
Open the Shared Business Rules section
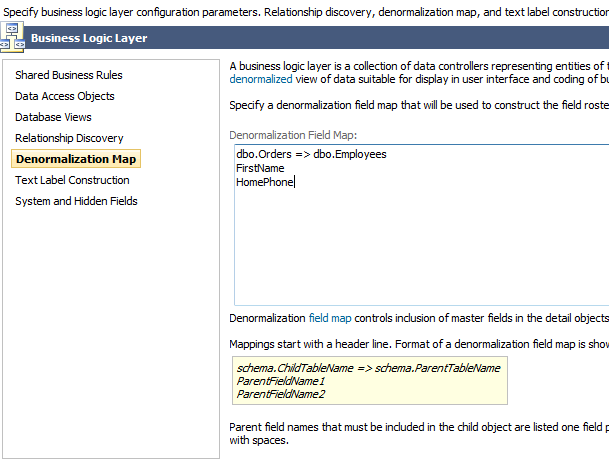[x=68, y=75]
